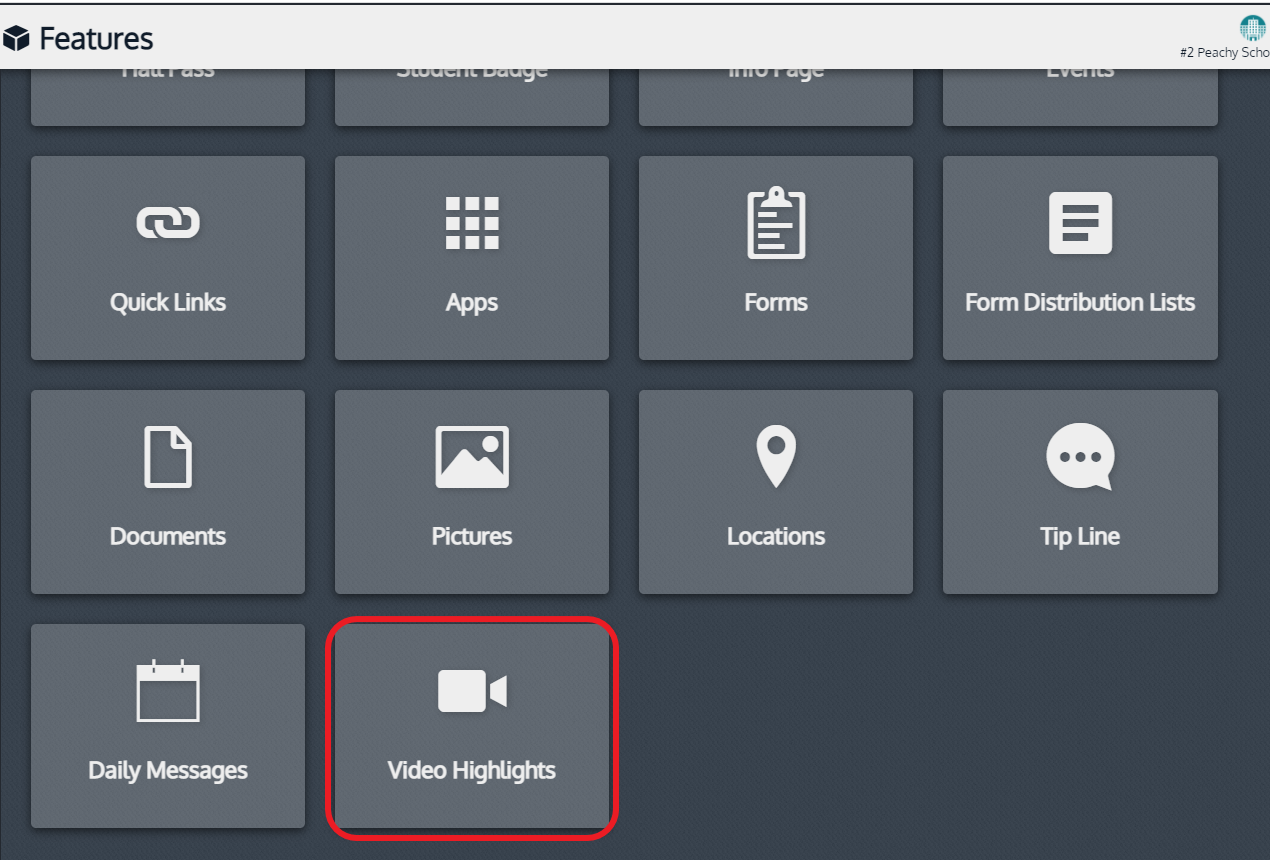Viewport: 1270px width, 860px height.
Task: Select the partially hidden Student Badge tile
Action: (472, 98)
